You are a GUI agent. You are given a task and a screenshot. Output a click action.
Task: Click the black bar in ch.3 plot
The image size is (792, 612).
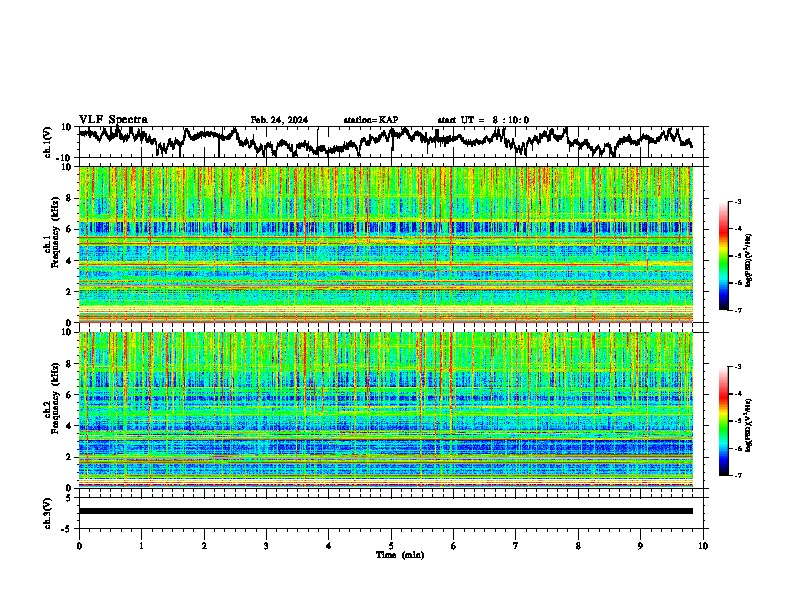click(x=386, y=511)
